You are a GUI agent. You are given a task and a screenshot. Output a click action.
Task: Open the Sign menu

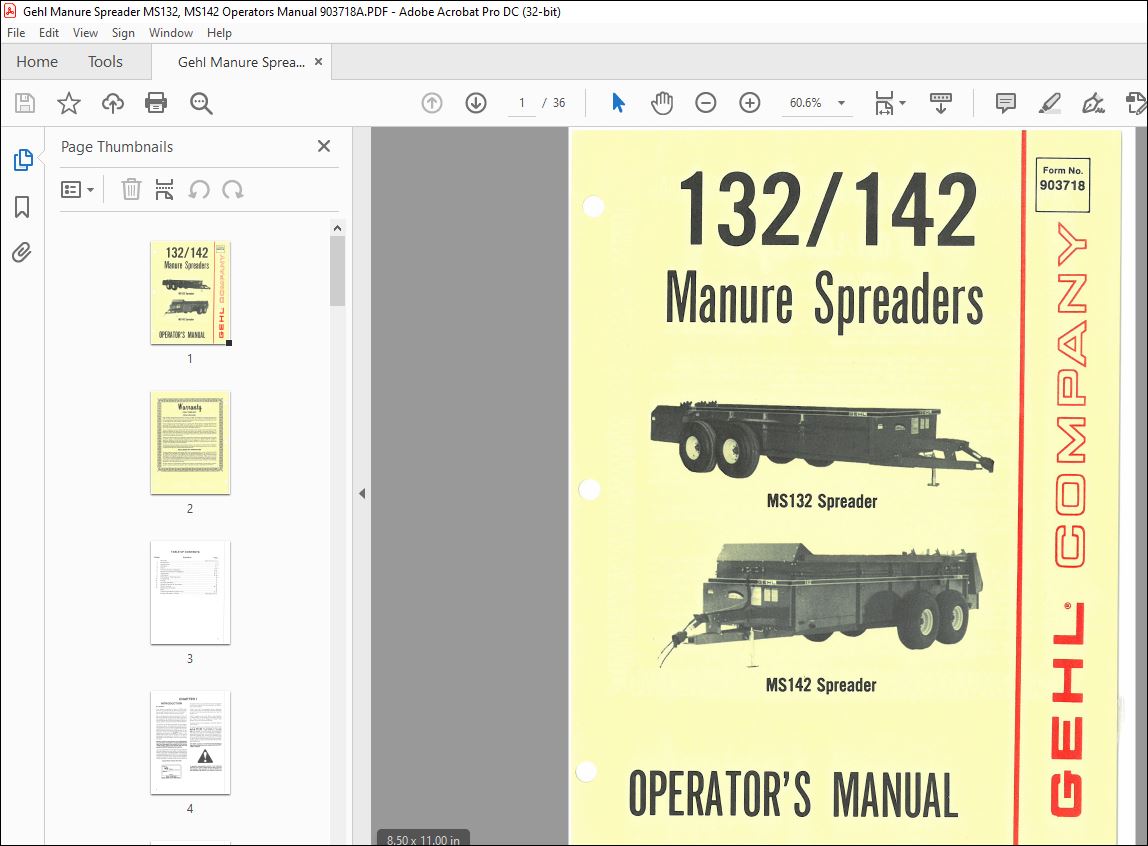123,33
